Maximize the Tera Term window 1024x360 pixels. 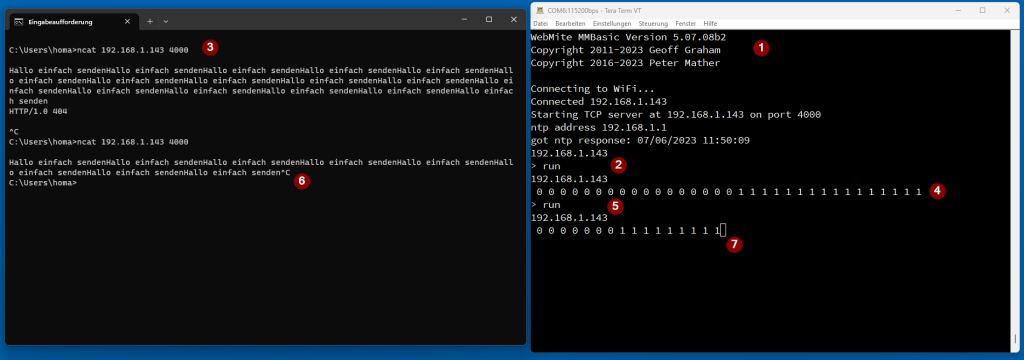[982, 10]
